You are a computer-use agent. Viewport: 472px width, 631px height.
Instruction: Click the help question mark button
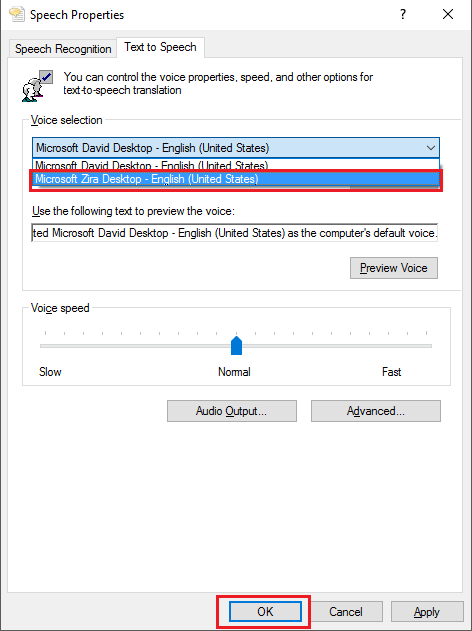403,15
